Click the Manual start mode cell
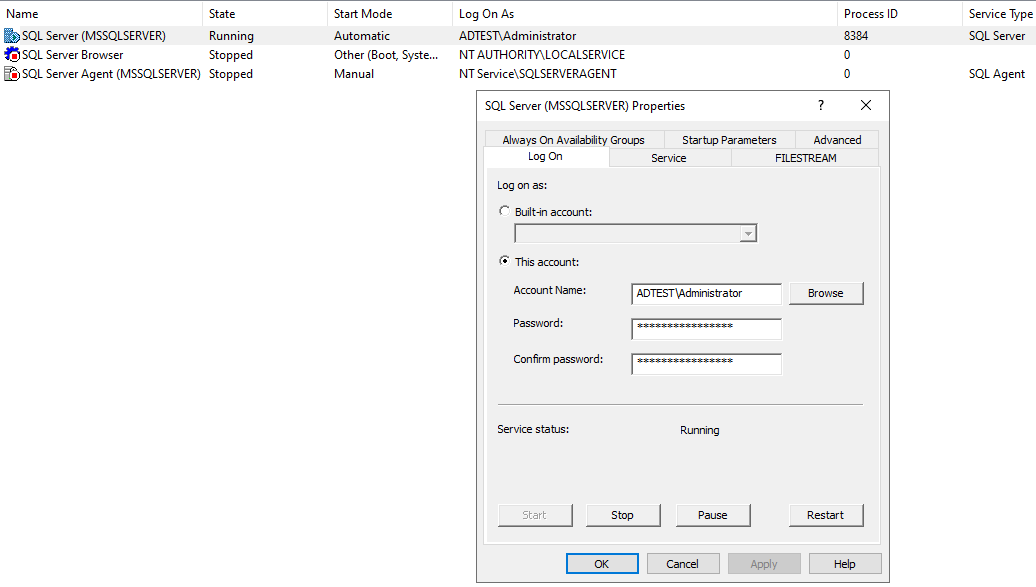 [x=353, y=74]
